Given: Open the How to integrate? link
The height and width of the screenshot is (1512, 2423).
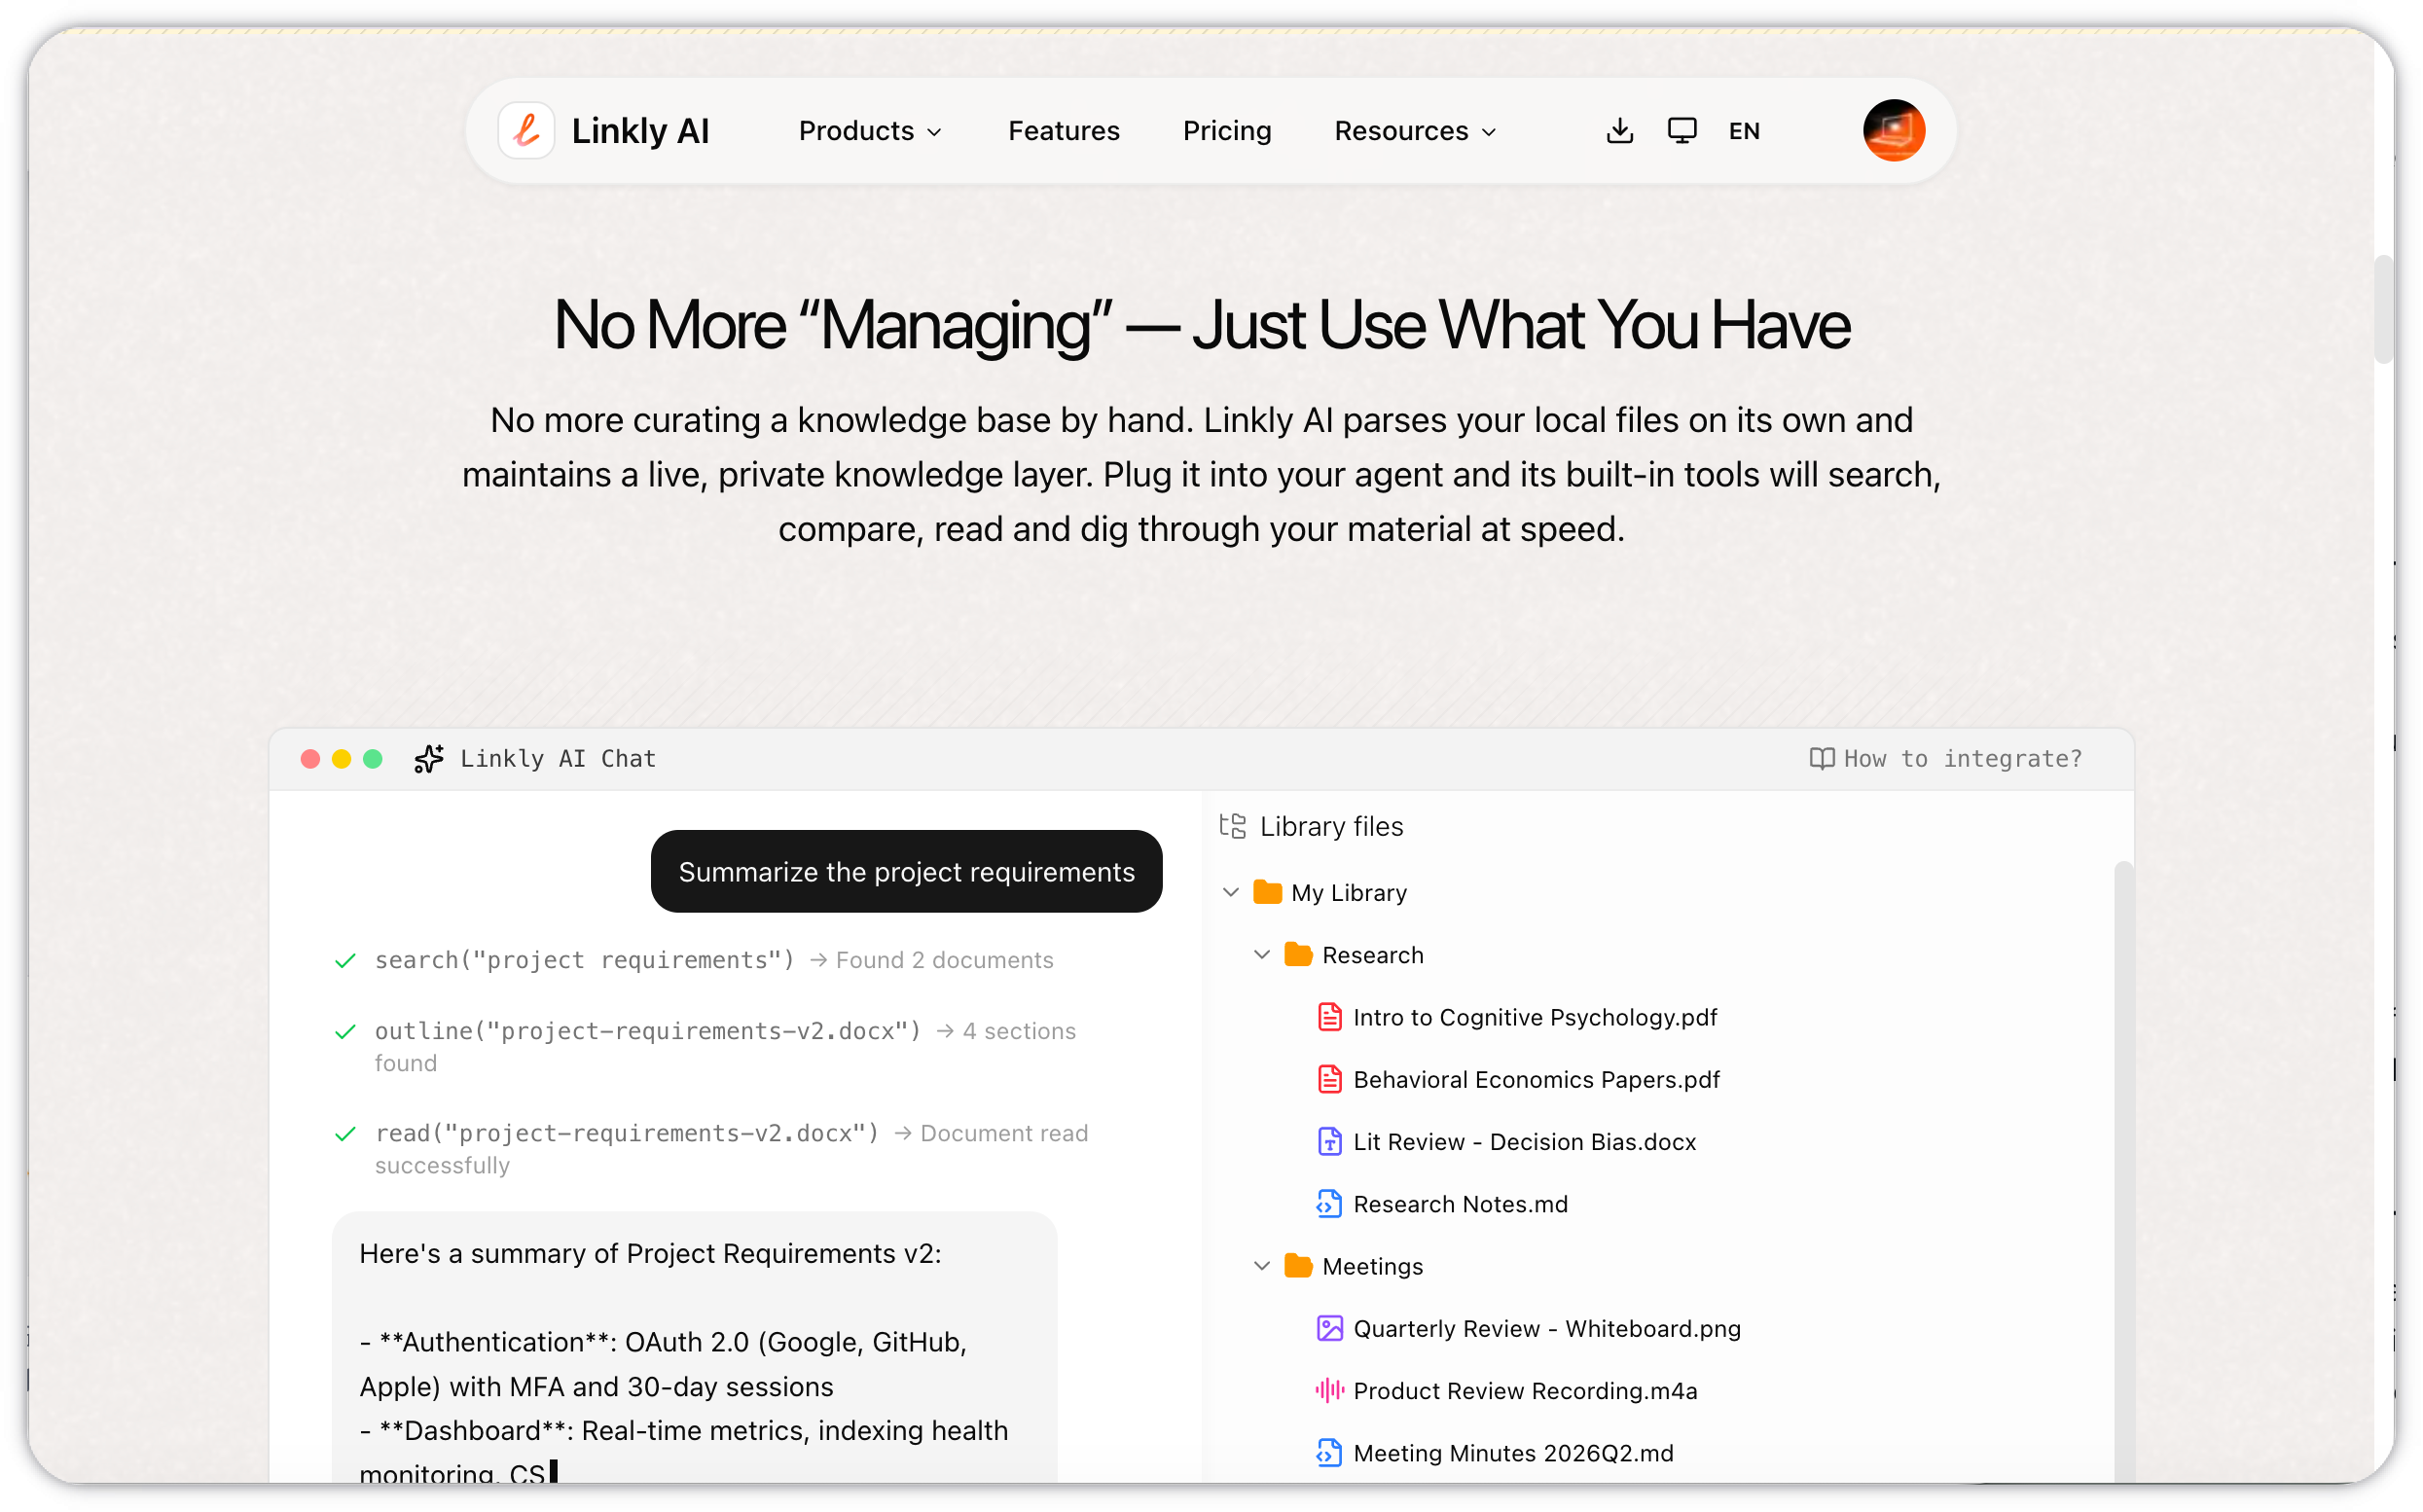Looking at the screenshot, I should [x=1945, y=759].
